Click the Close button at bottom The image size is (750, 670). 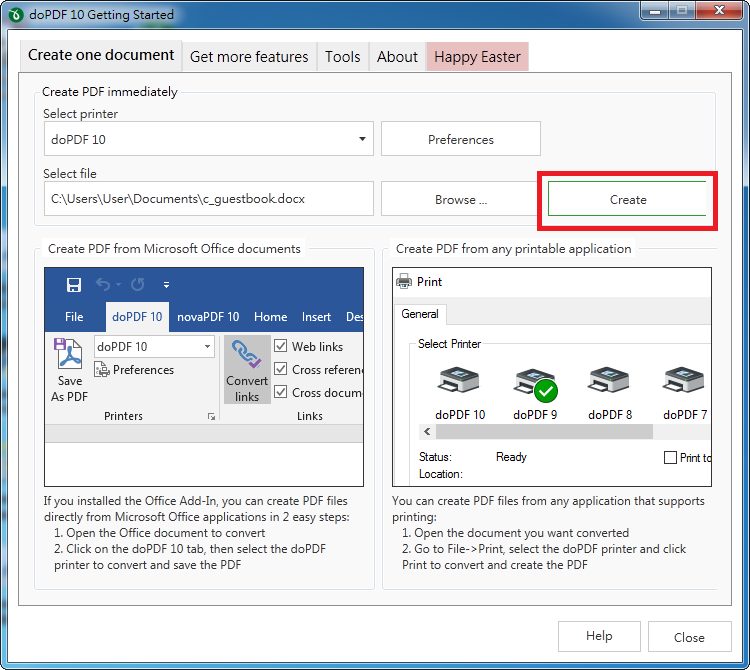(689, 637)
